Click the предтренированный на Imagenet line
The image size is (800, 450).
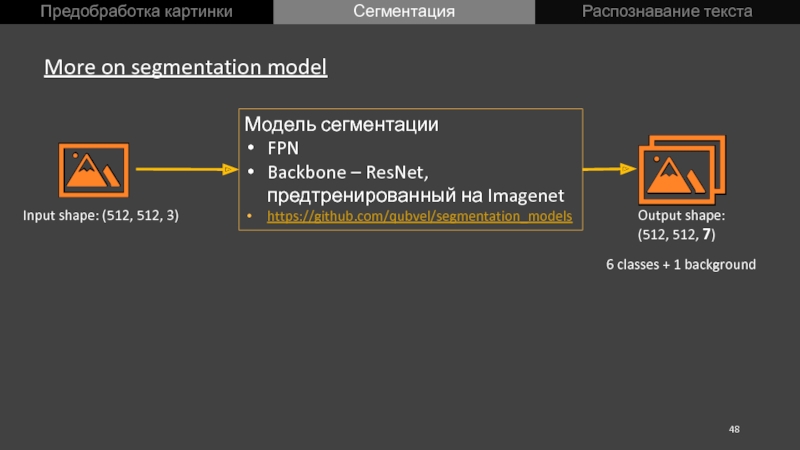[x=415, y=195]
